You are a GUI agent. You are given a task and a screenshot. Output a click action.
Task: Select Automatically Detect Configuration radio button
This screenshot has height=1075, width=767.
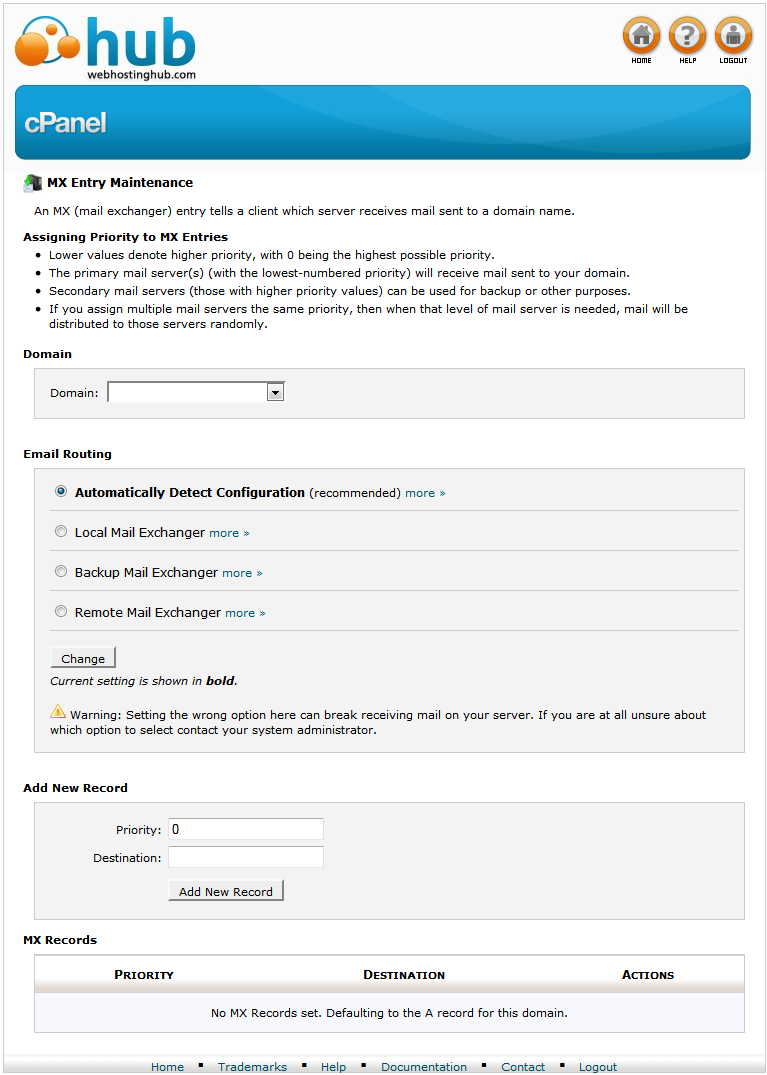[x=61, y=492]
